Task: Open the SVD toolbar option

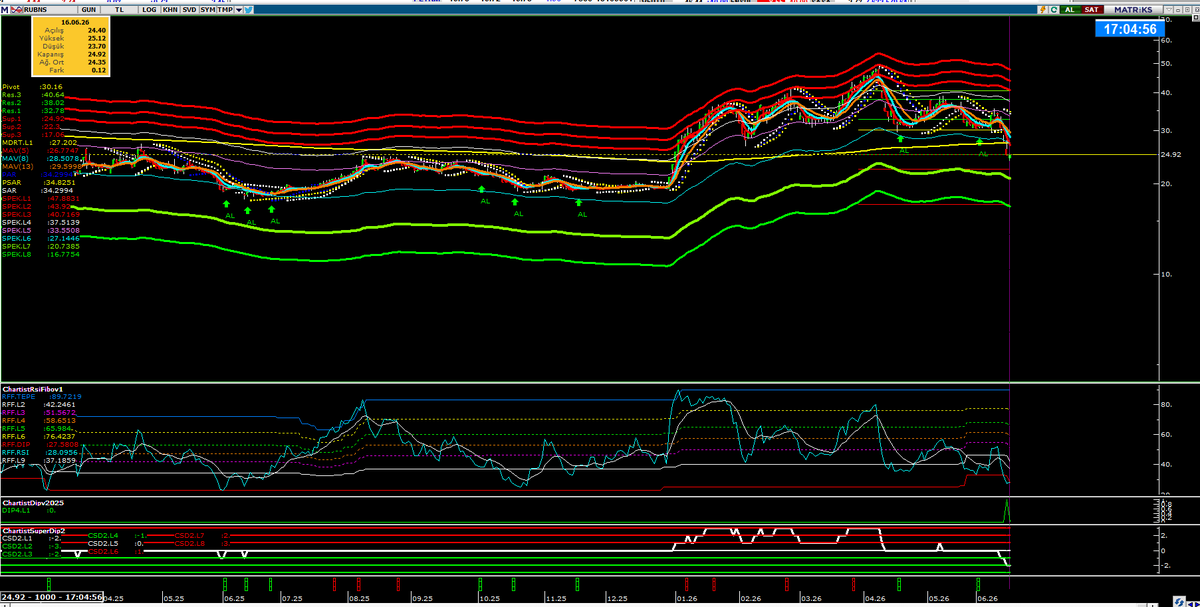Action: [x=189, y=9]
